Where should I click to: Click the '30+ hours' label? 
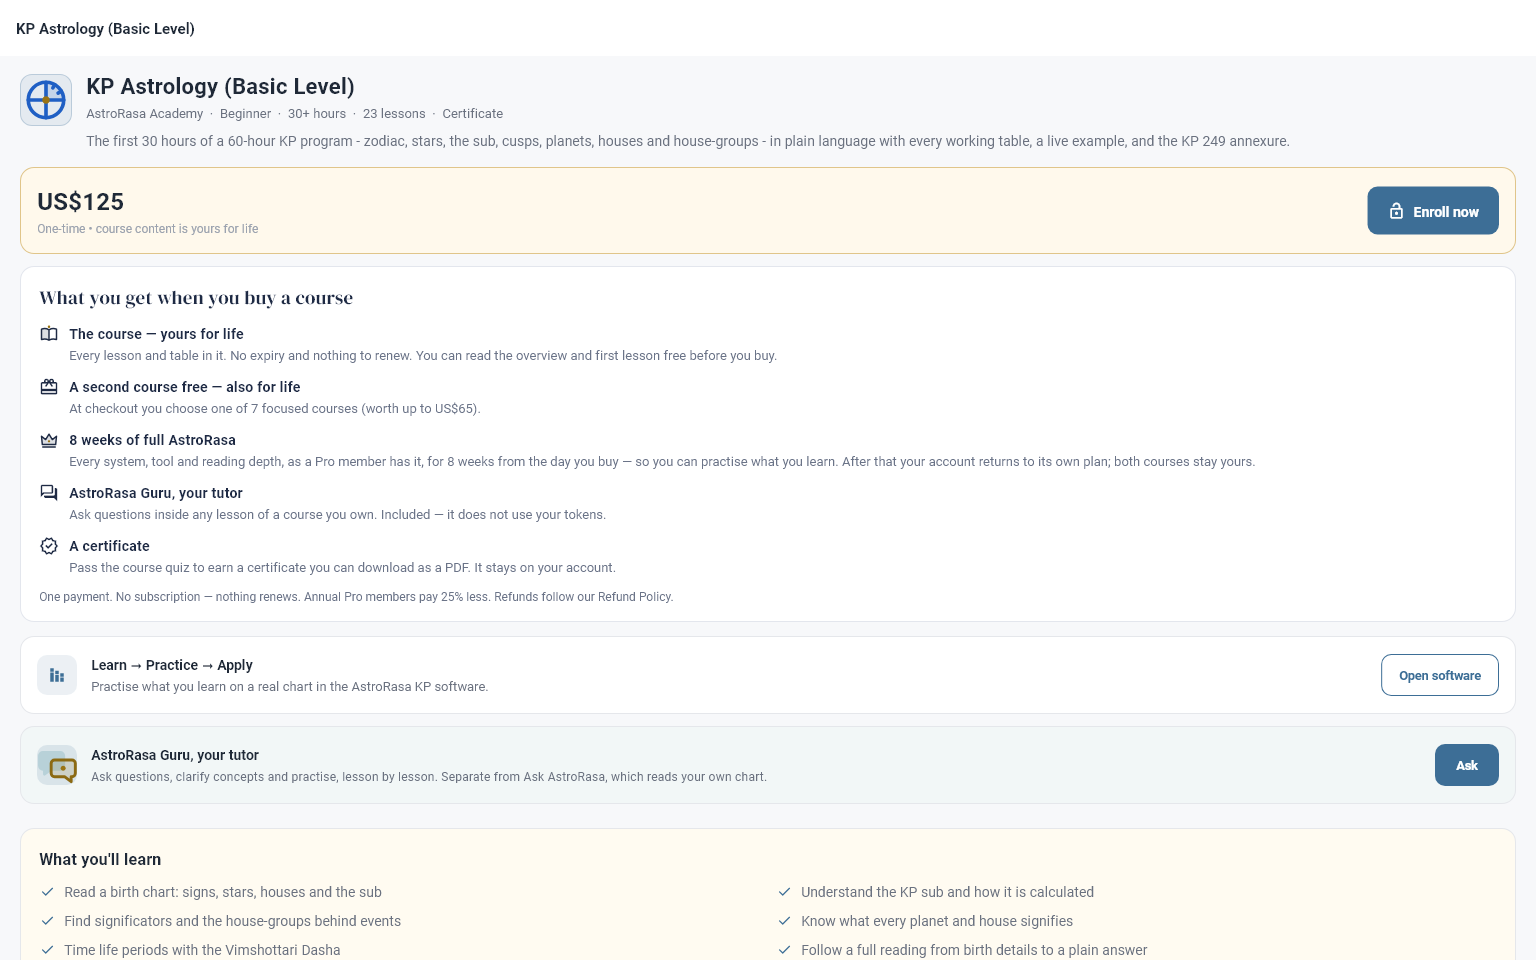(317, 114)
